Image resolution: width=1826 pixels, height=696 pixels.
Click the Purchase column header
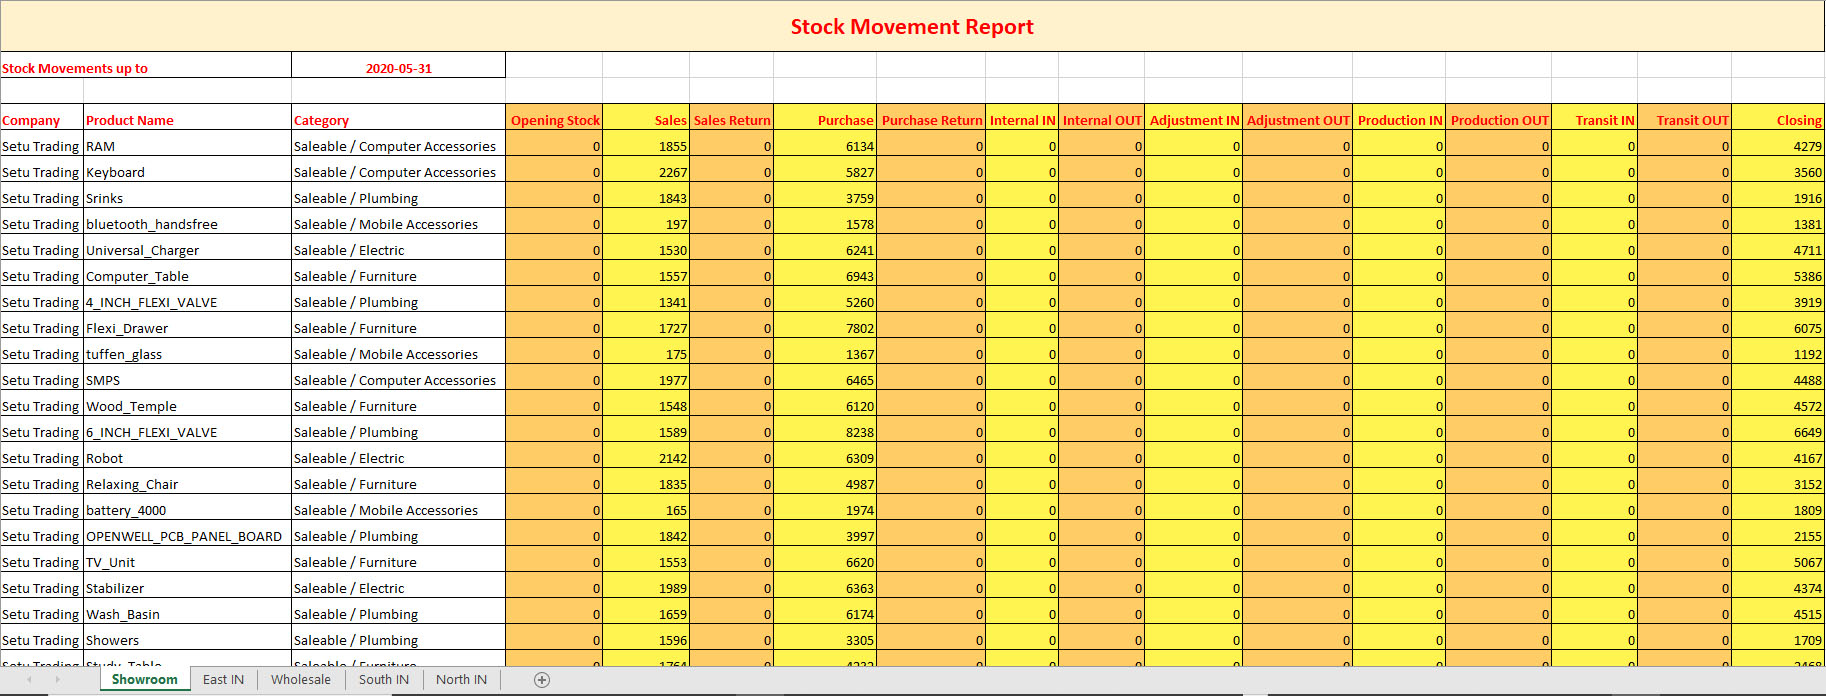point(825,117)
